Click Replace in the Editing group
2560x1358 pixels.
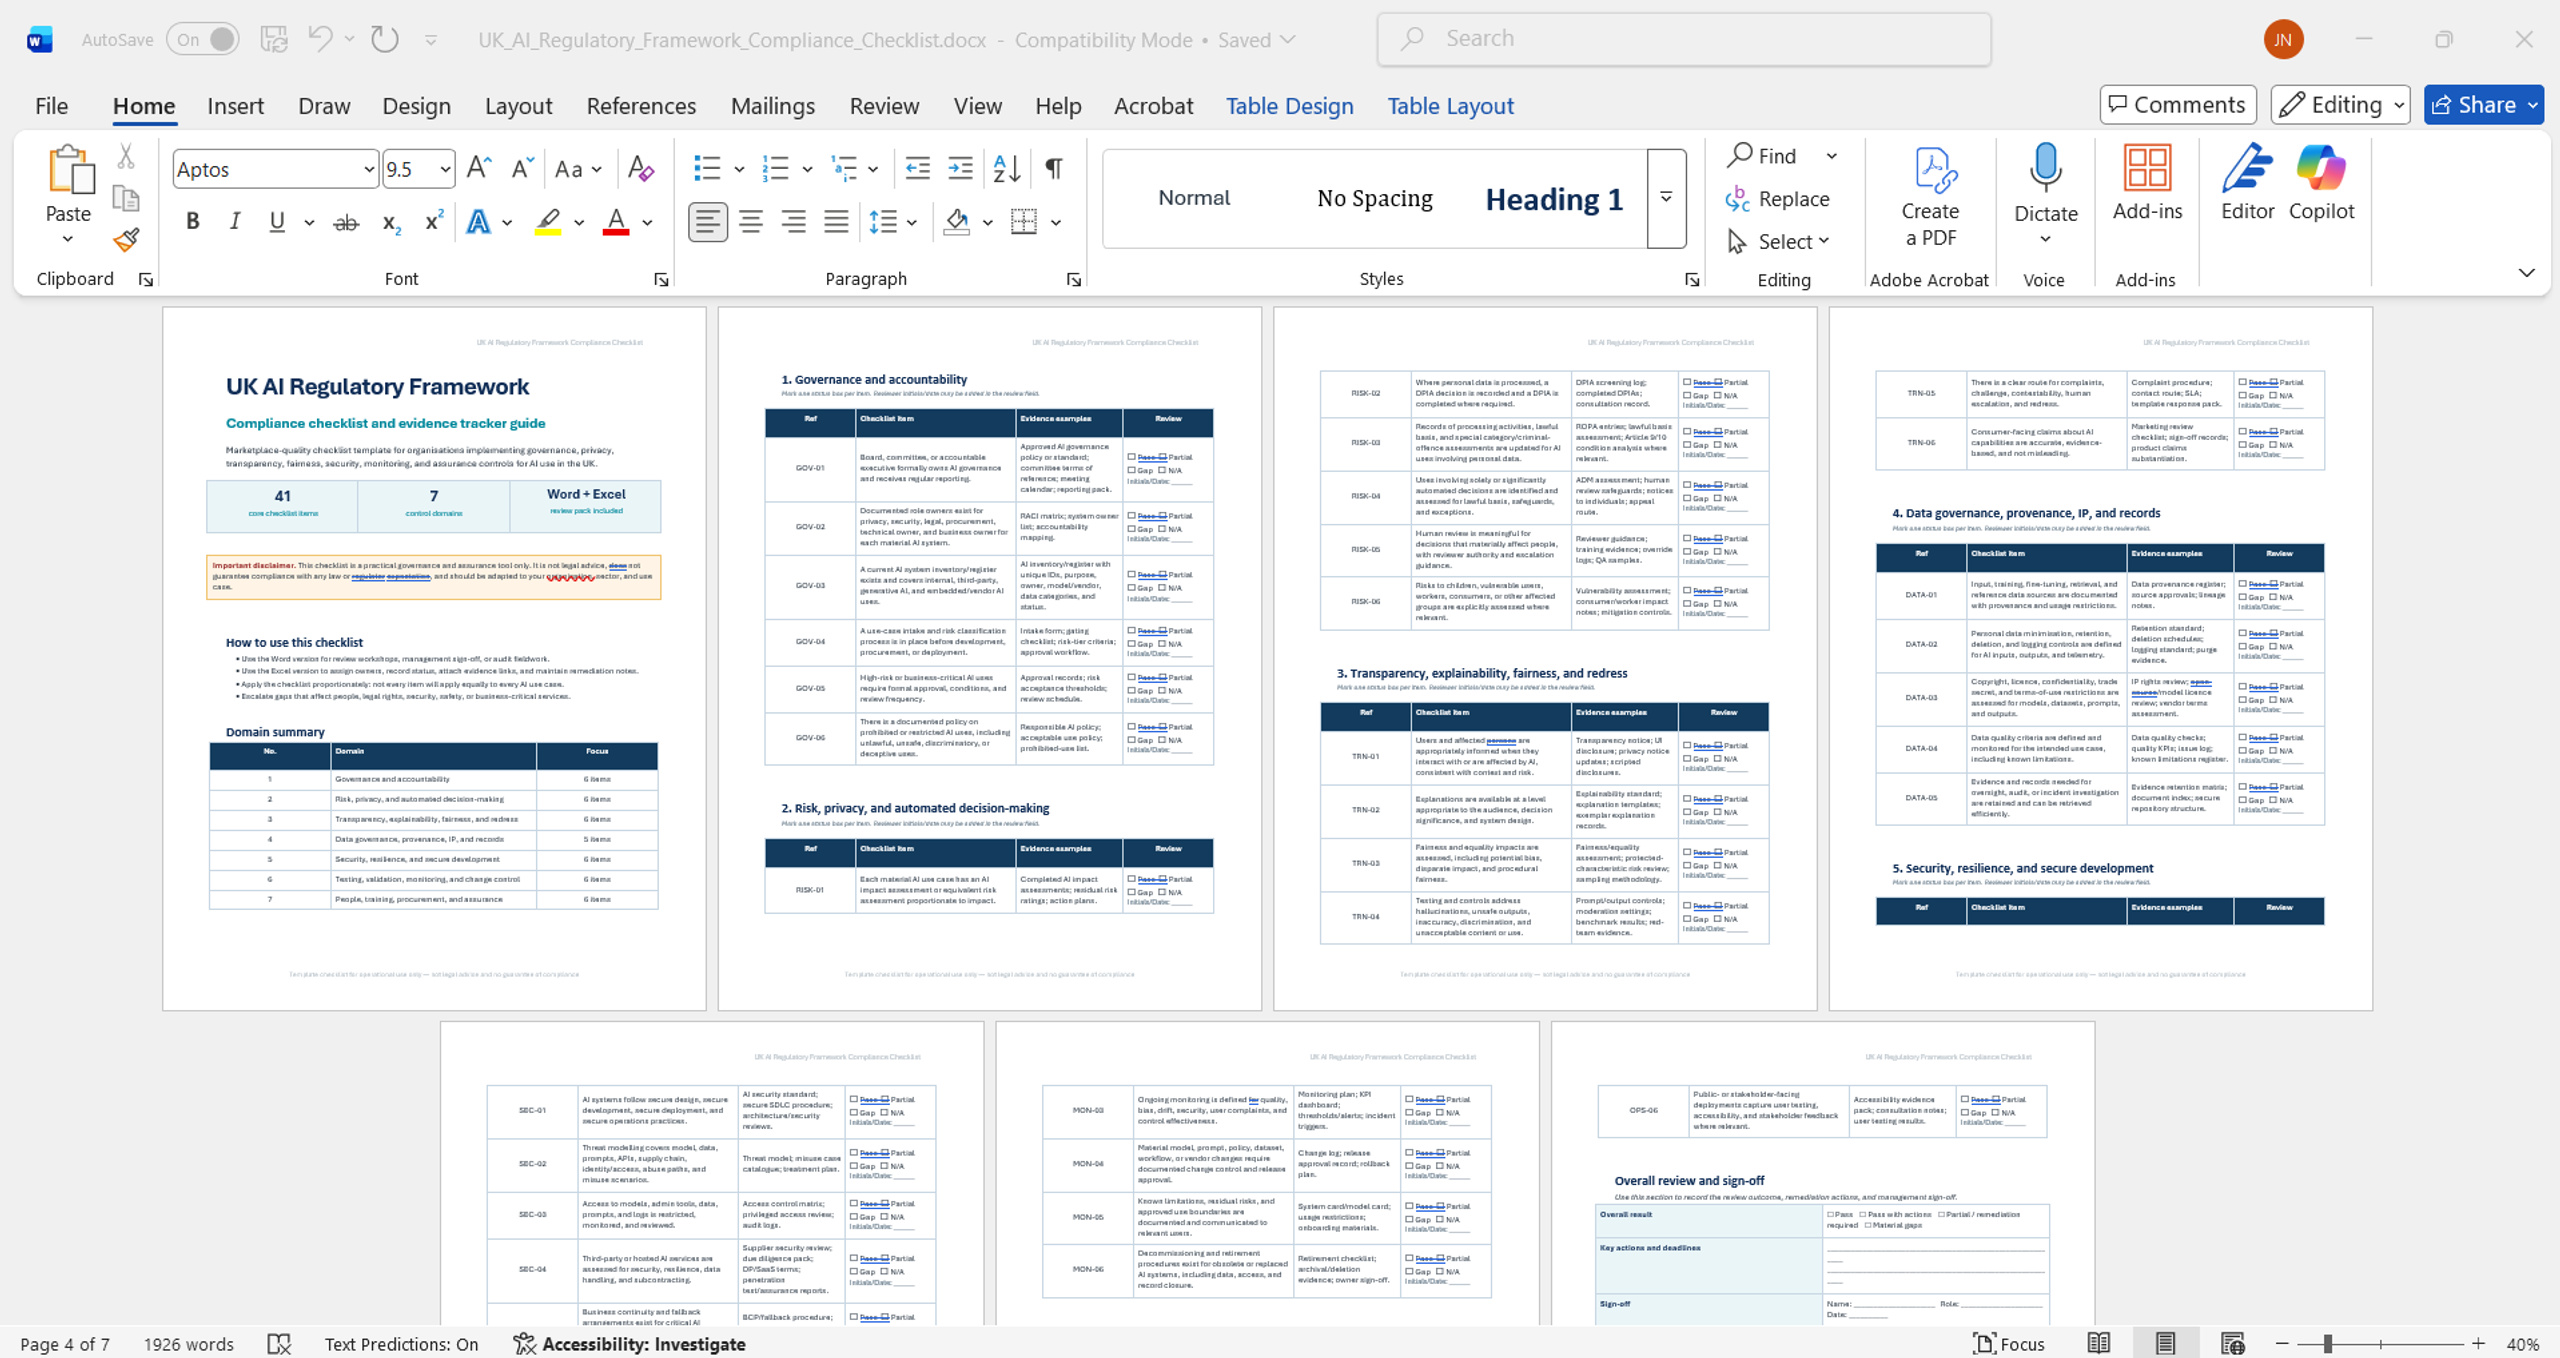tap(1778, 198)
